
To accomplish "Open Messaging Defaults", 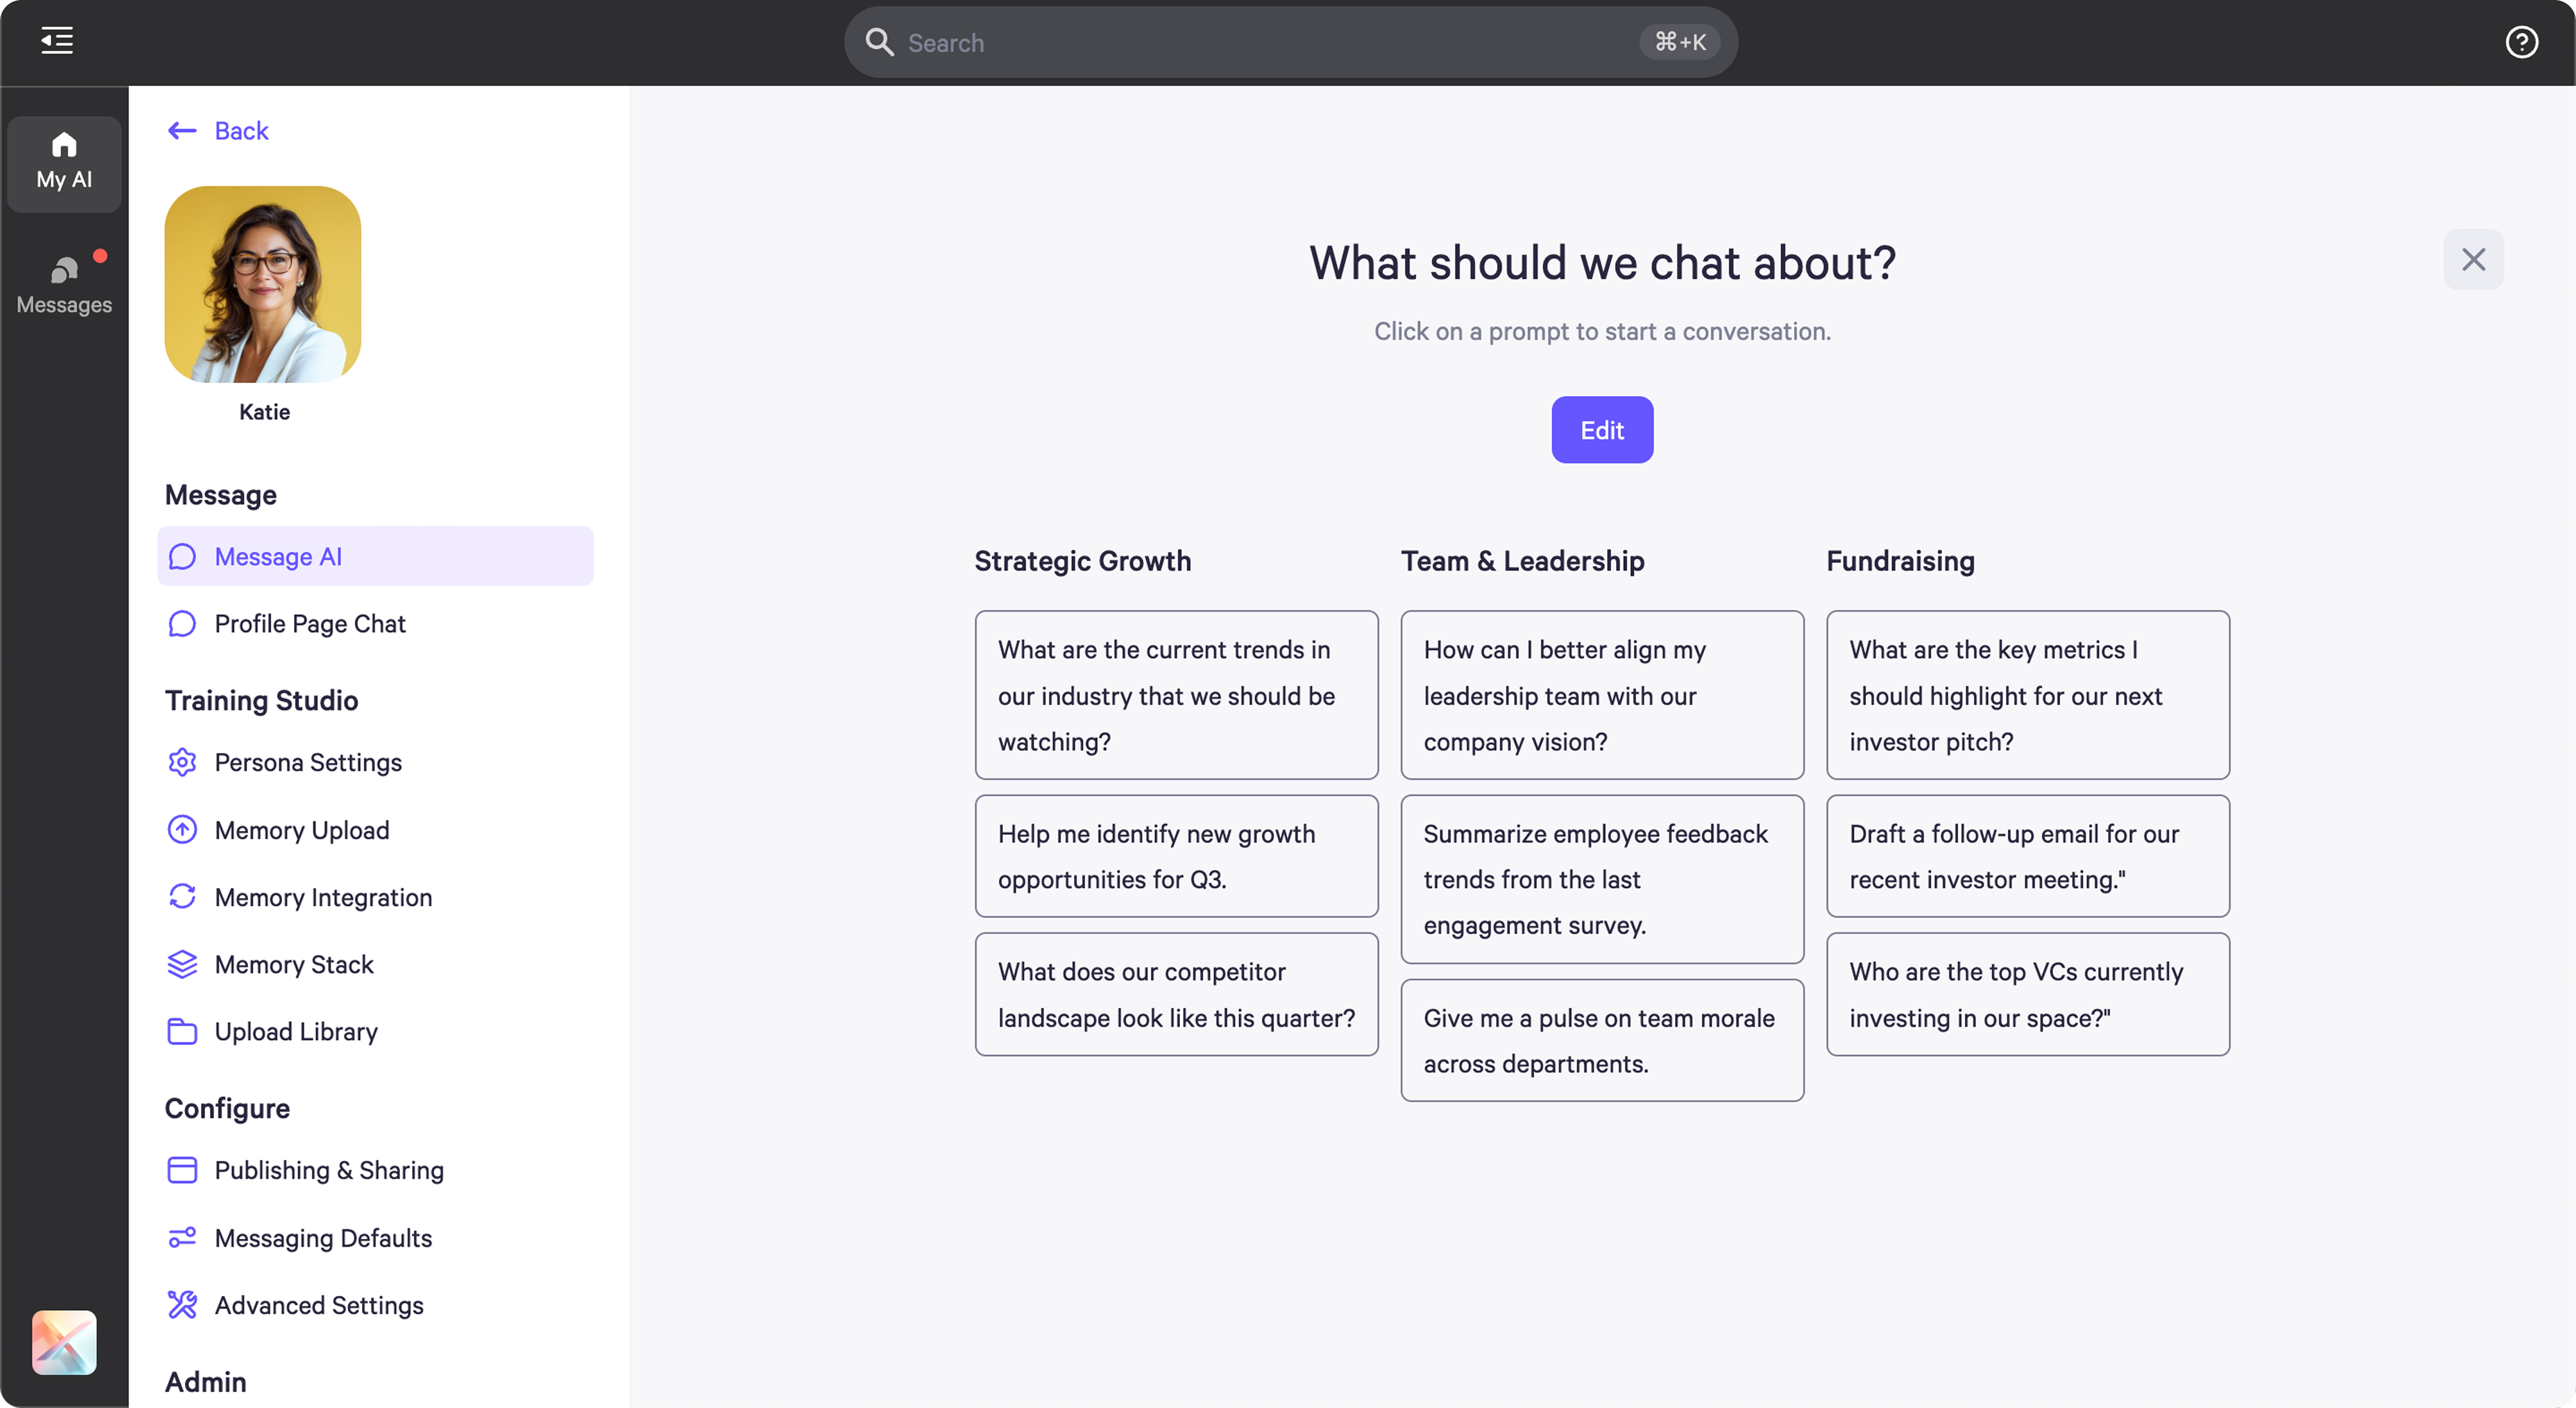I will pyautogui.click(x=322, y=1237).
